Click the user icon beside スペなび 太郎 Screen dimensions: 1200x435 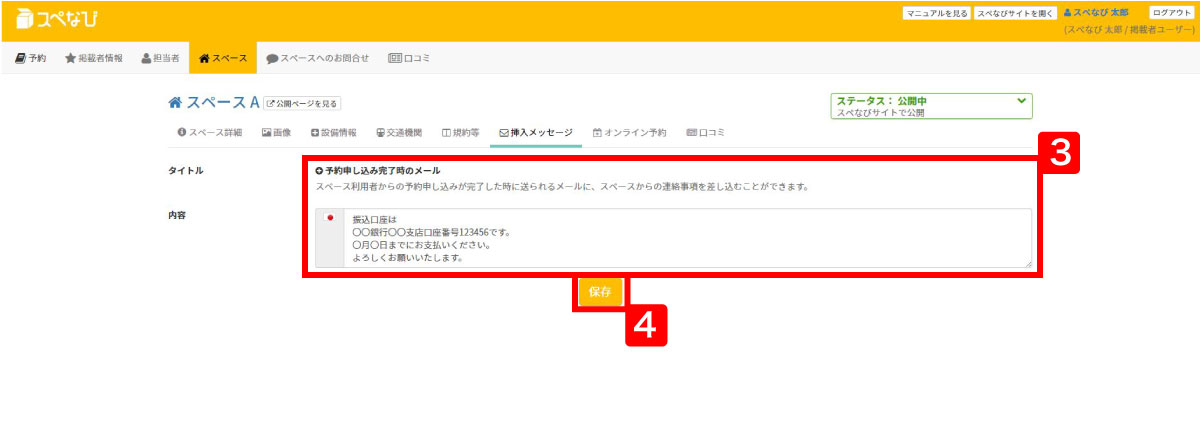click(1067, 13)
